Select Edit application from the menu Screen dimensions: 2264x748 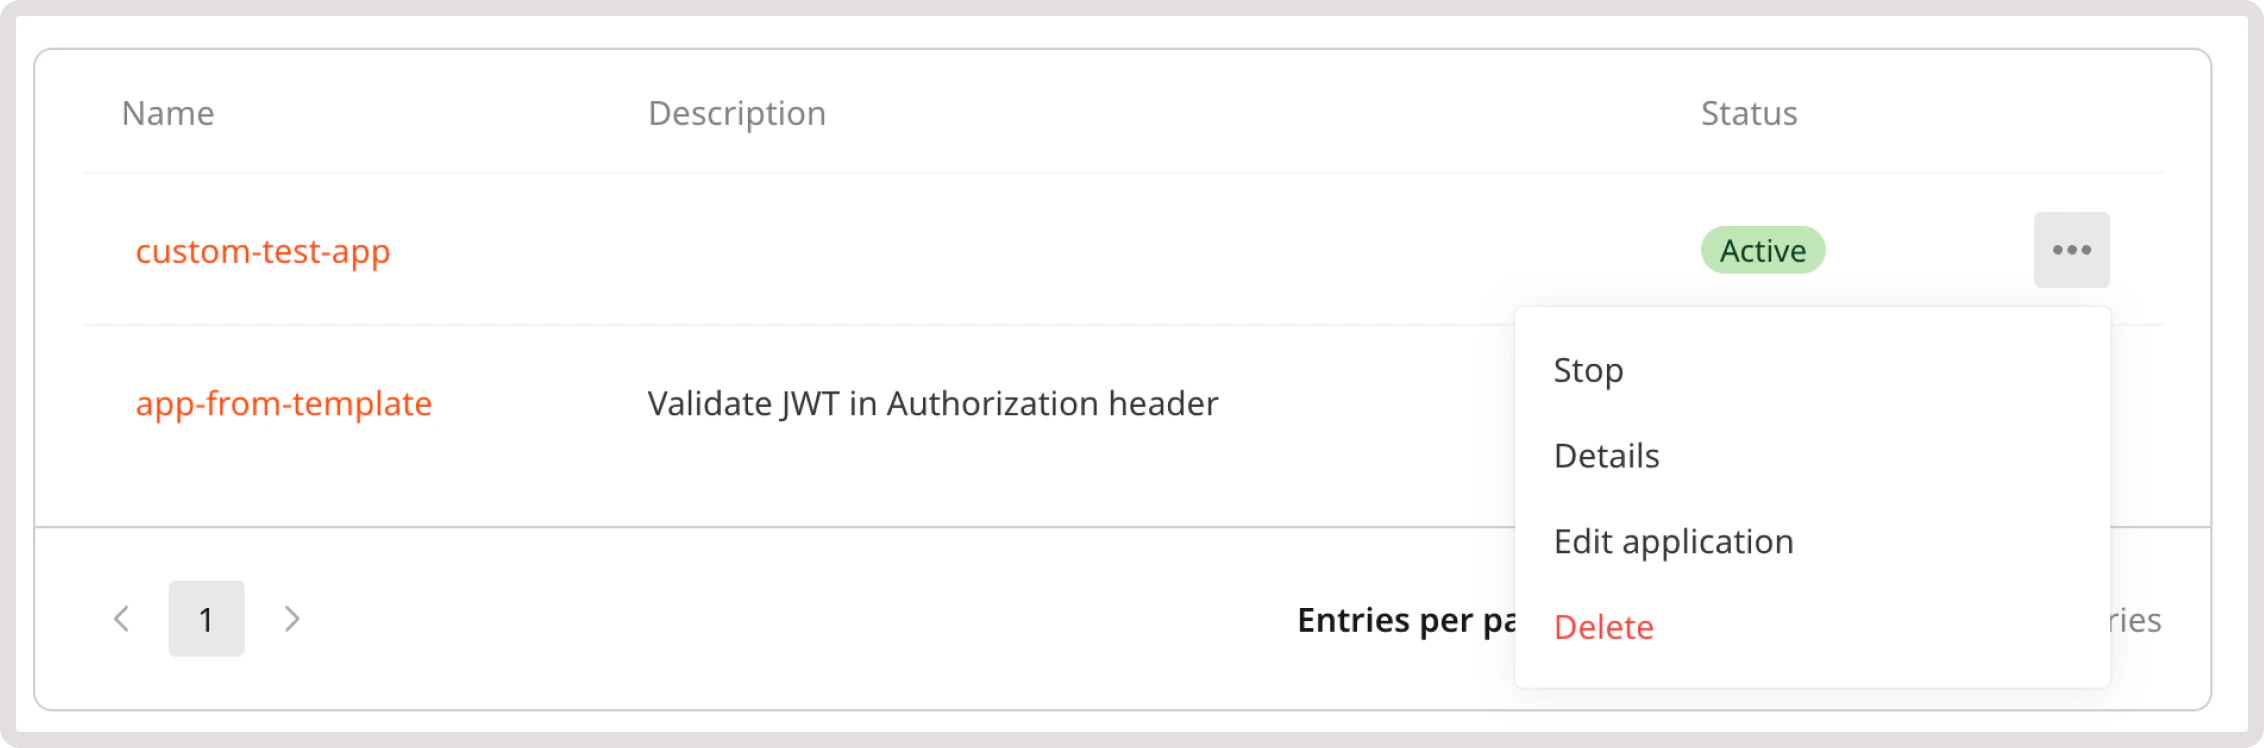tap(1673, 541)
